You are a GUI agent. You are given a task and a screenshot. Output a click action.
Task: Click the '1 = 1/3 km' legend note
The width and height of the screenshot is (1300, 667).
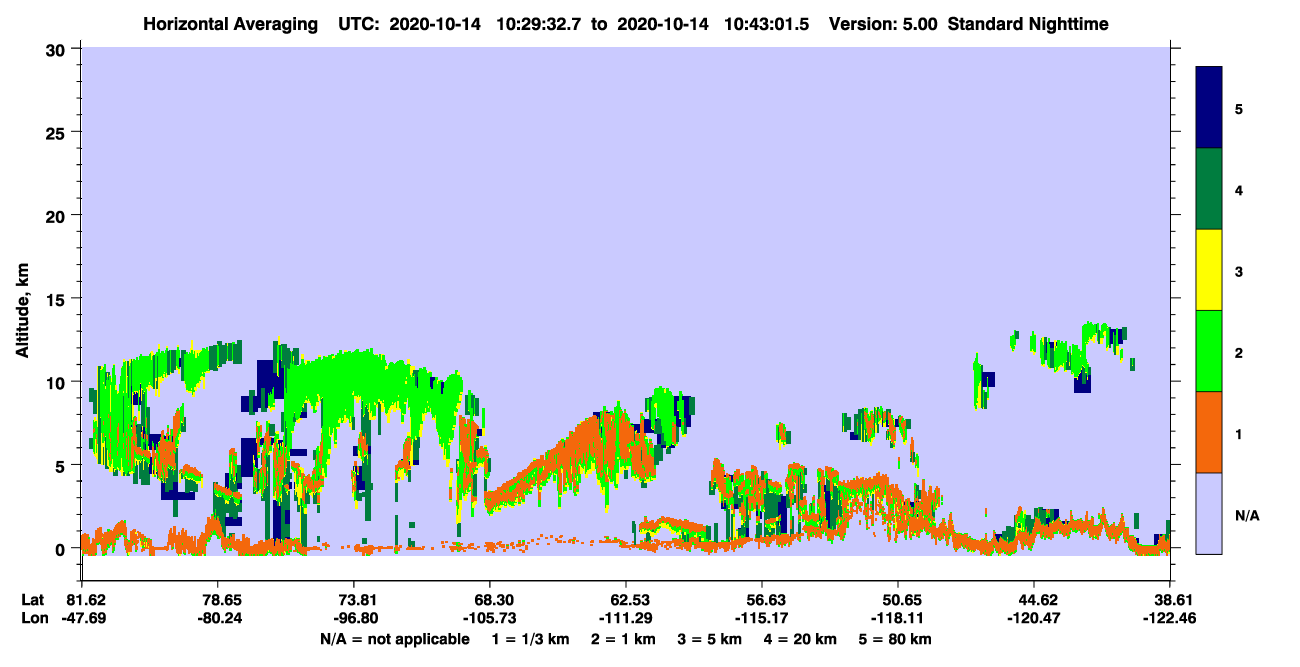point(530,639)
